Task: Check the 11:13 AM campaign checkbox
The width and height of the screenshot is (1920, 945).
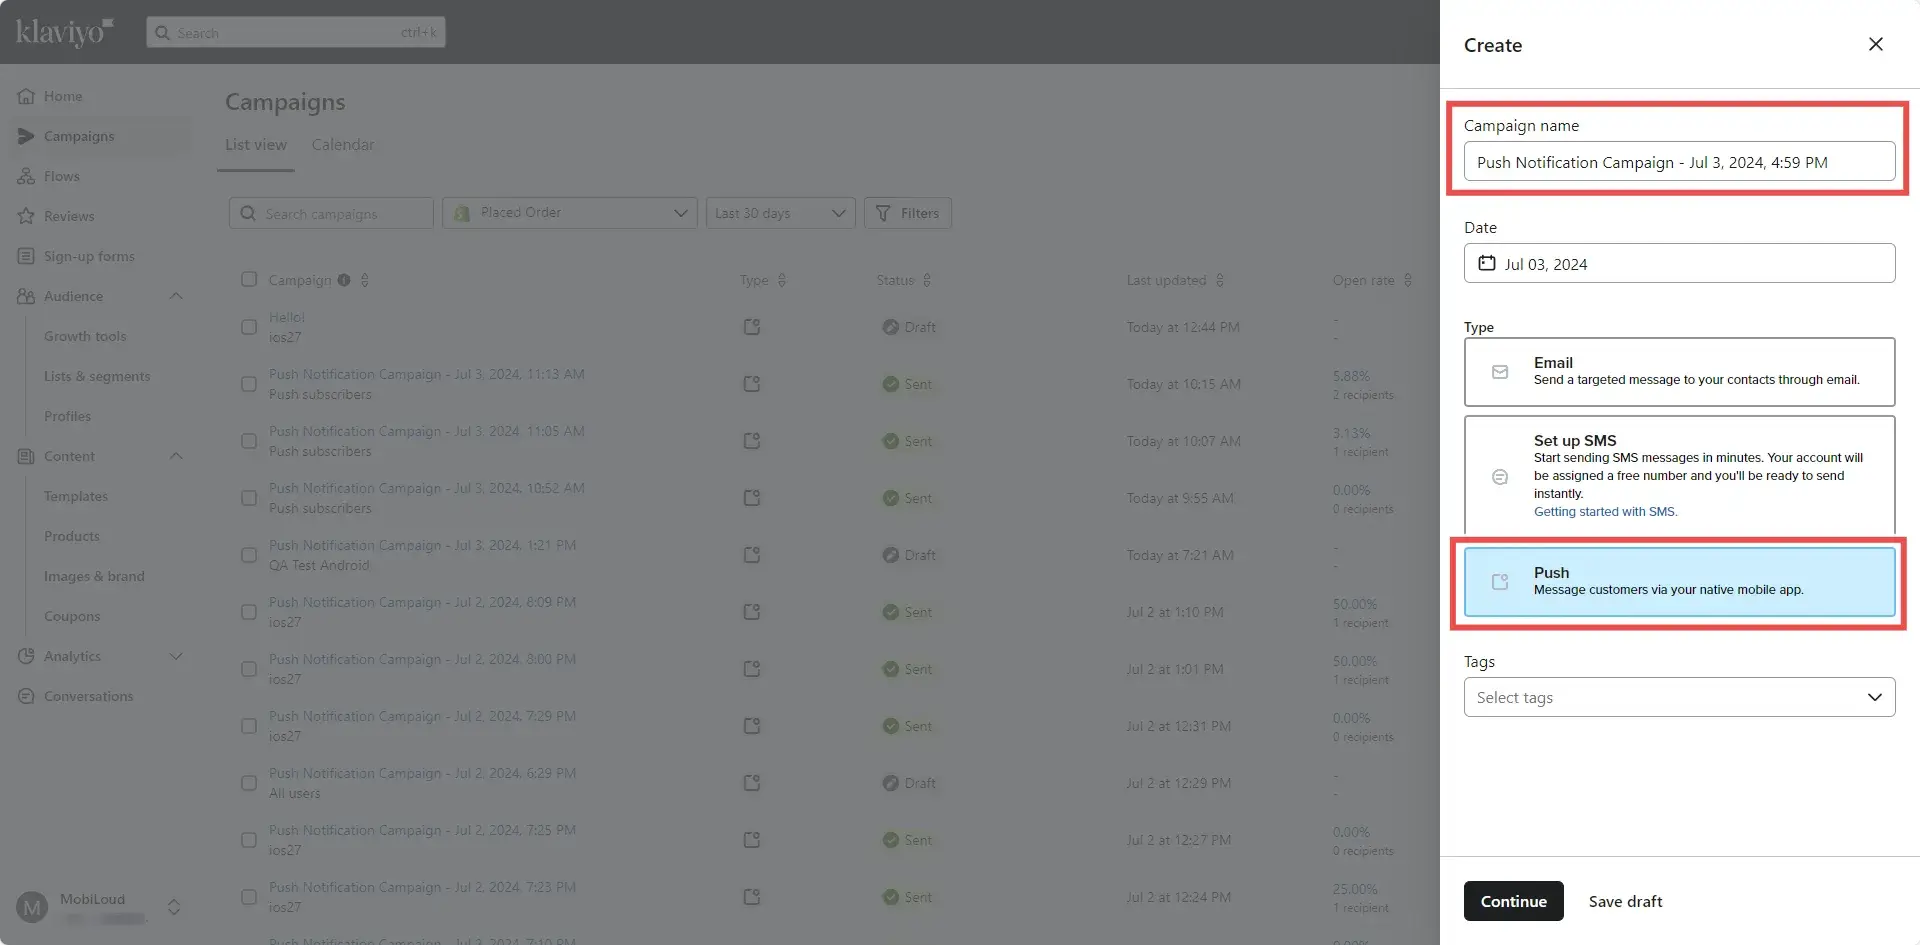Action: [249, 384]
